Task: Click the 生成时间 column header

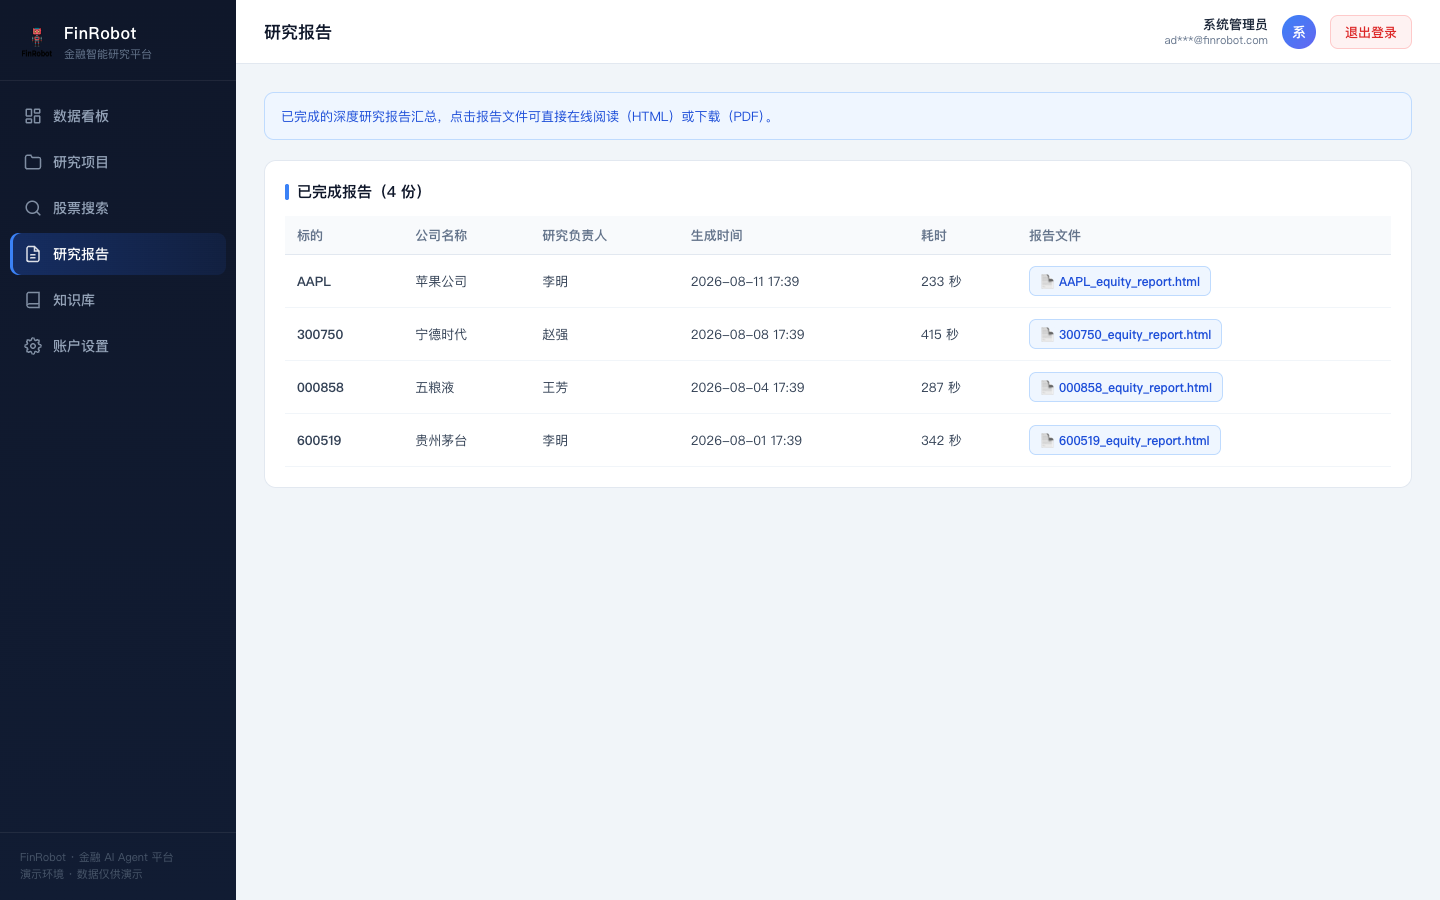Action: [717, 235]
